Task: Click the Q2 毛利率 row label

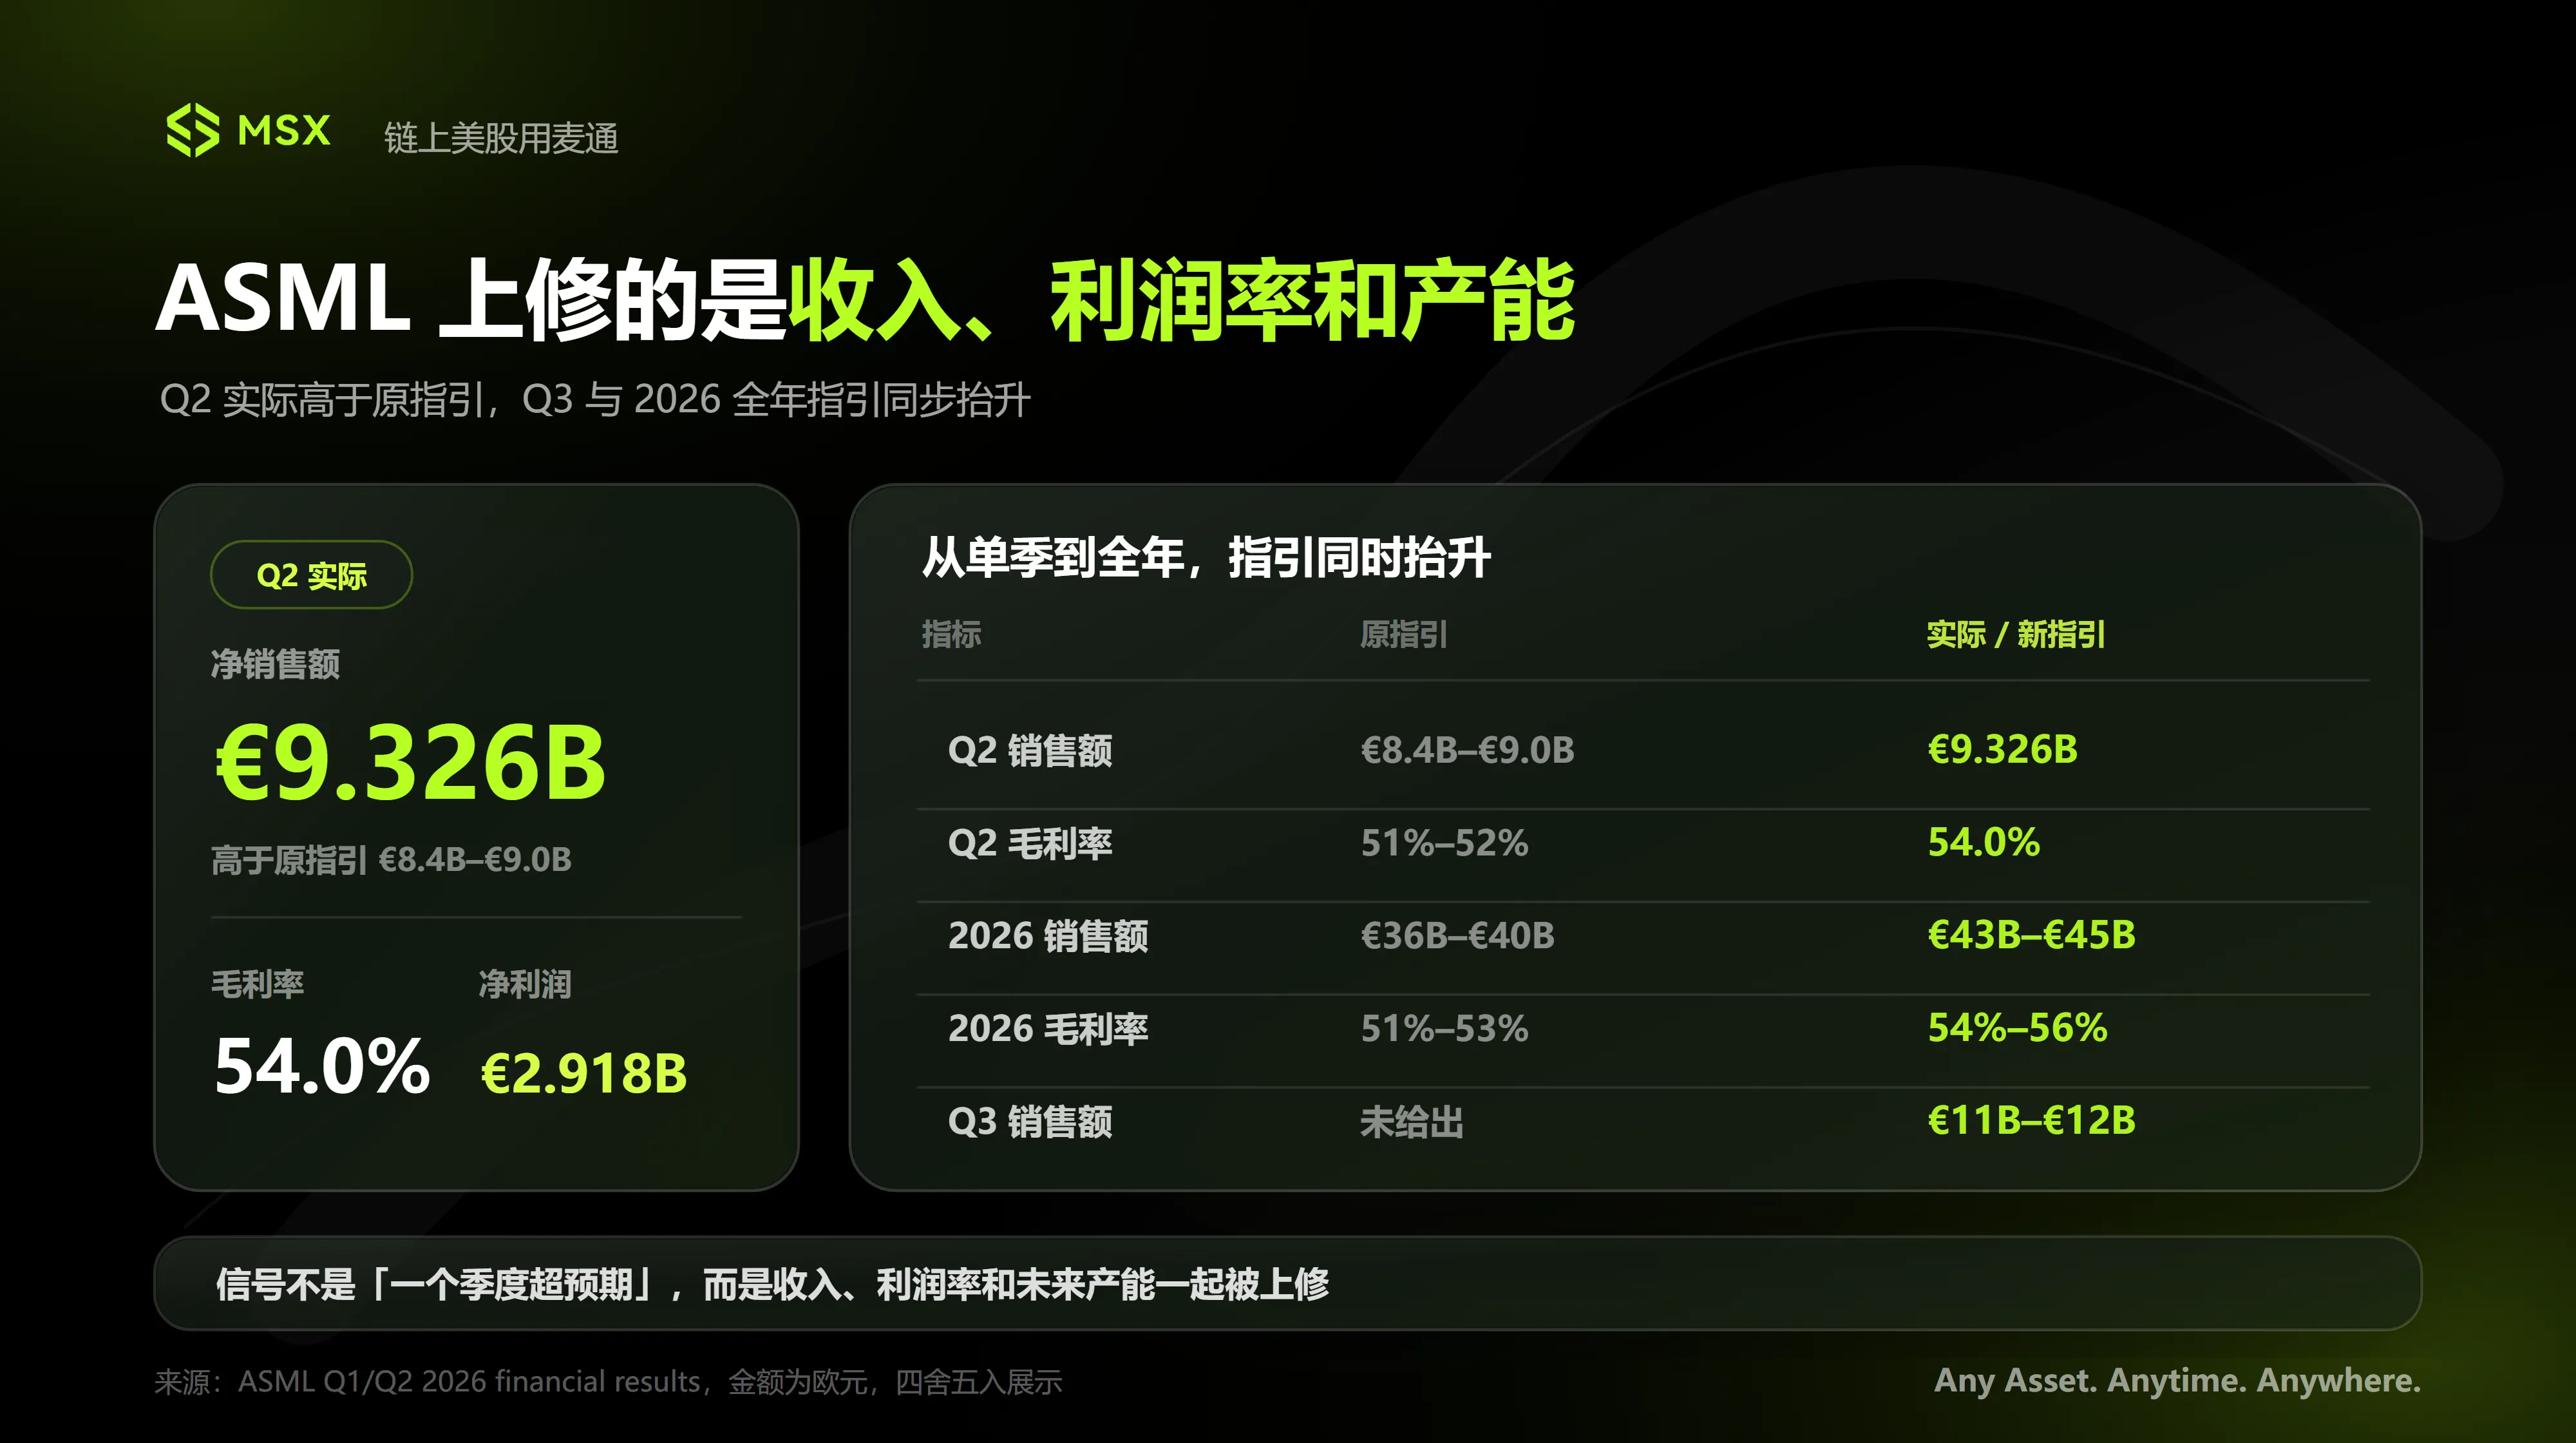Action: coord(1030,843)
